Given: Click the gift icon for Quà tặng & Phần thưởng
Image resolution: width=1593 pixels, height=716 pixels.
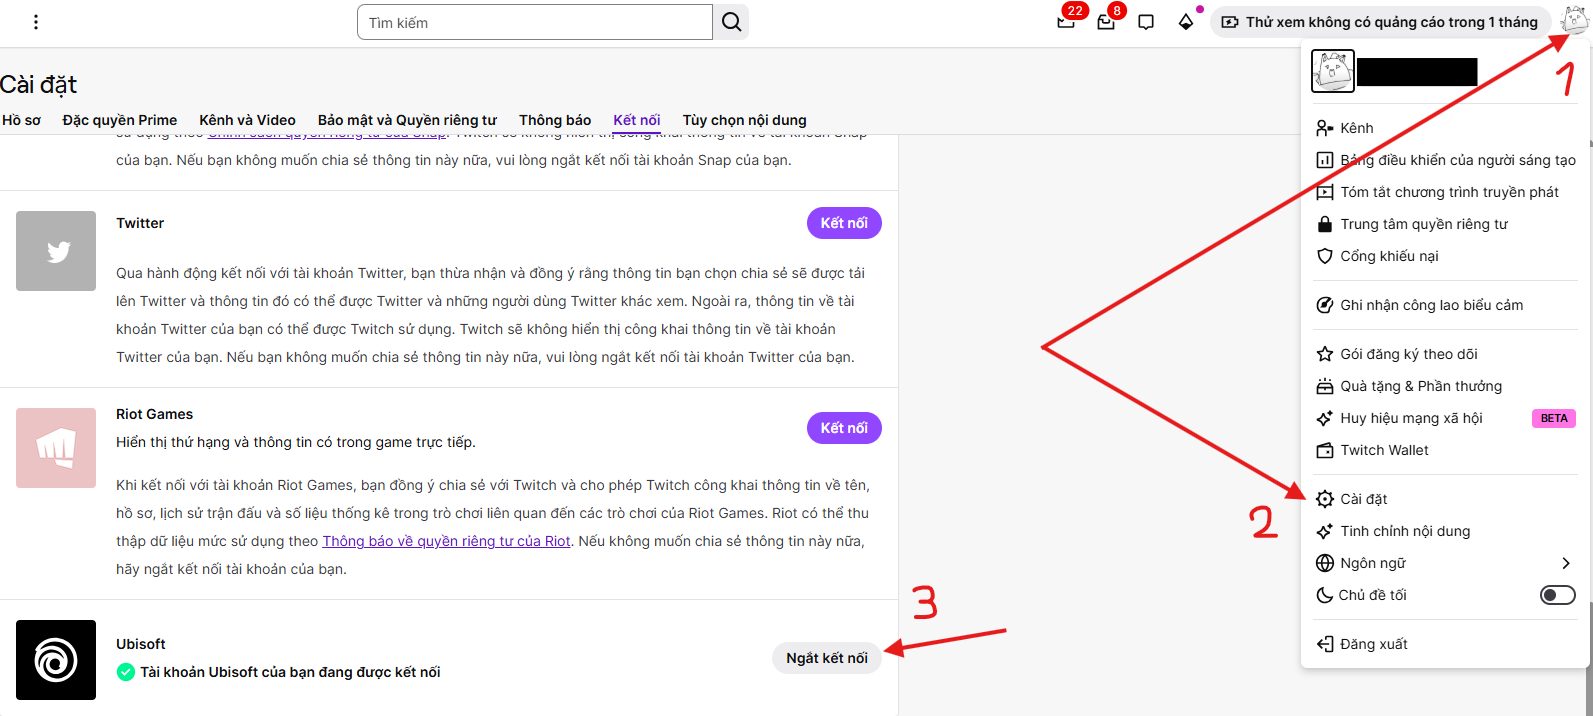Looking at the screenshot, I should click(x=1325, y=386).
